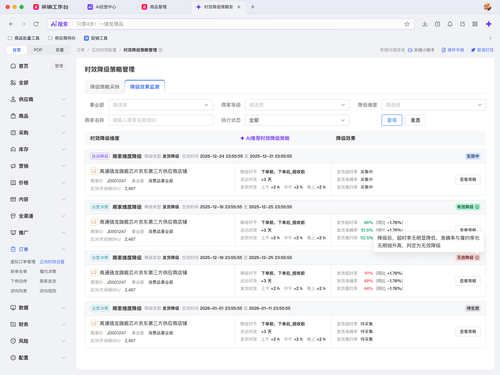This screenshot has height=375, width=500.
Task: Switch to the AI经营中心 browser tab
Action: click(102, 7)
